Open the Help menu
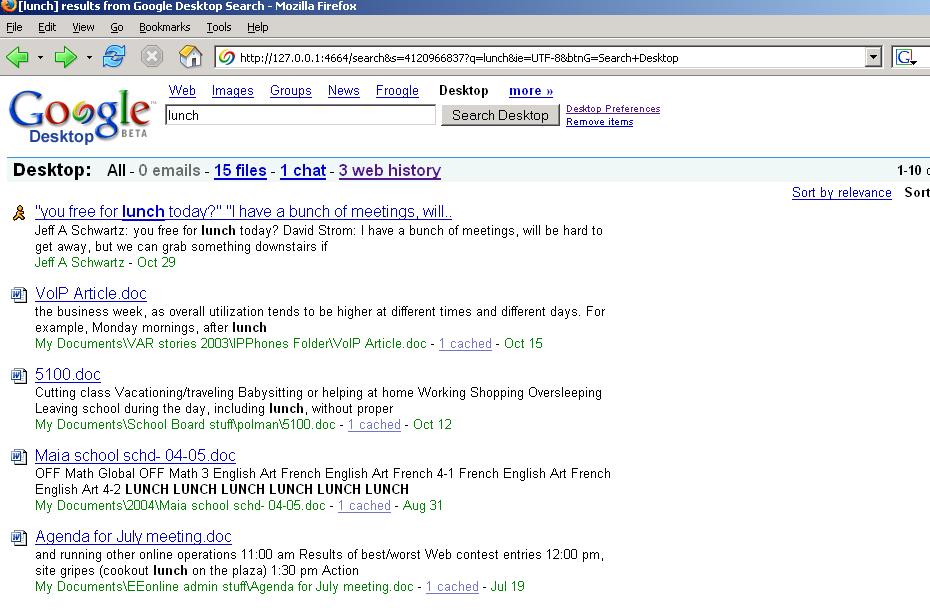This screenshot has width=930, height=610. [257, 27]
